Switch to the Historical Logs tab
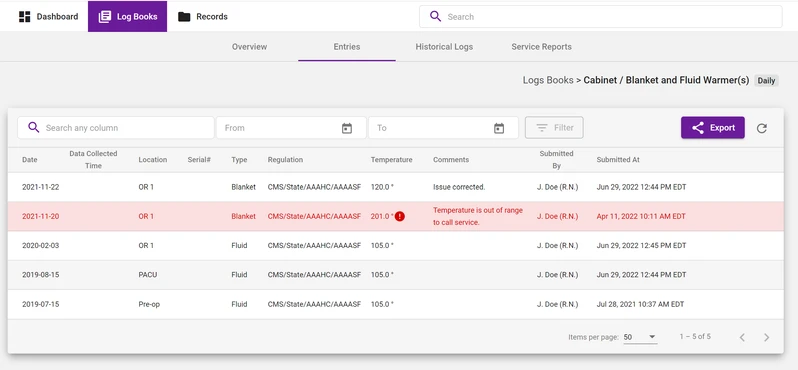The image size is (798, 370). coord(444,47)
